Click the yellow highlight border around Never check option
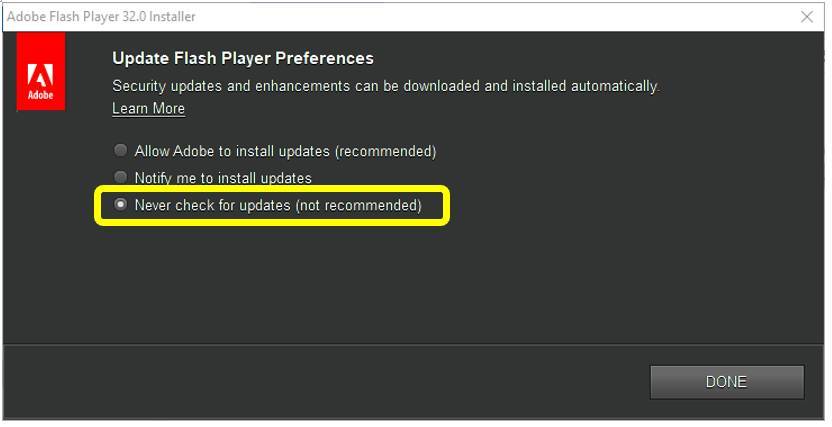The width and height of the screenshot is (832, 427). point(272,187)
